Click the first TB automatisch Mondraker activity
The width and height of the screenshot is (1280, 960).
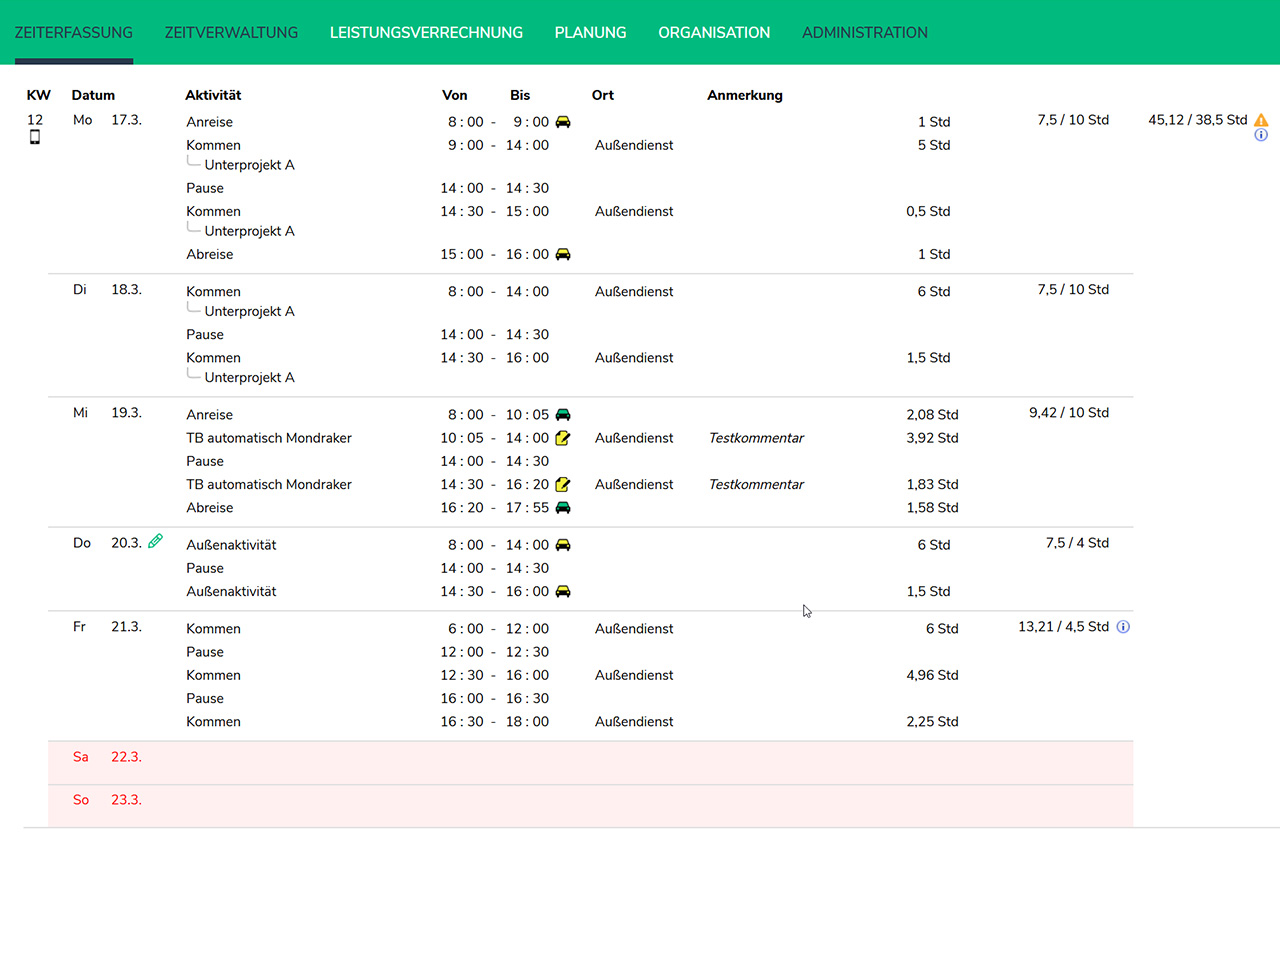[269, 438]
